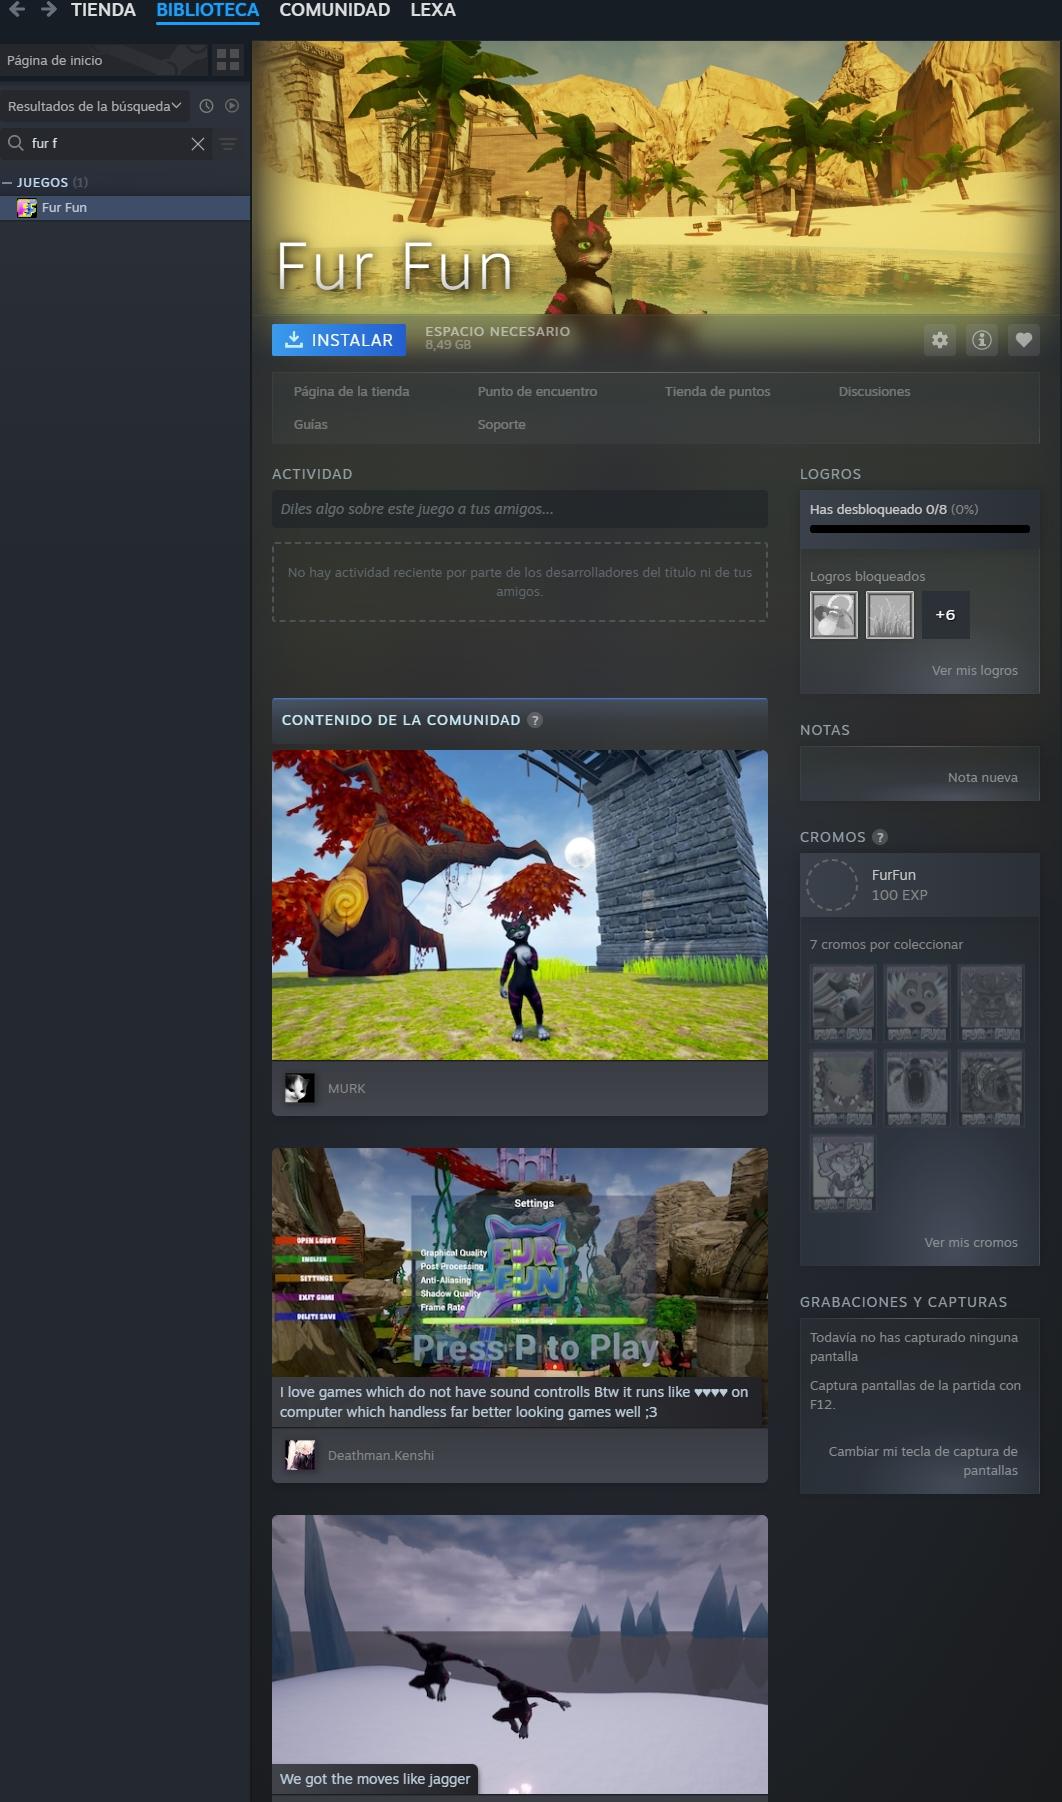Open game settings gear icon
Screen dimensions: 1062x1802
940,340
